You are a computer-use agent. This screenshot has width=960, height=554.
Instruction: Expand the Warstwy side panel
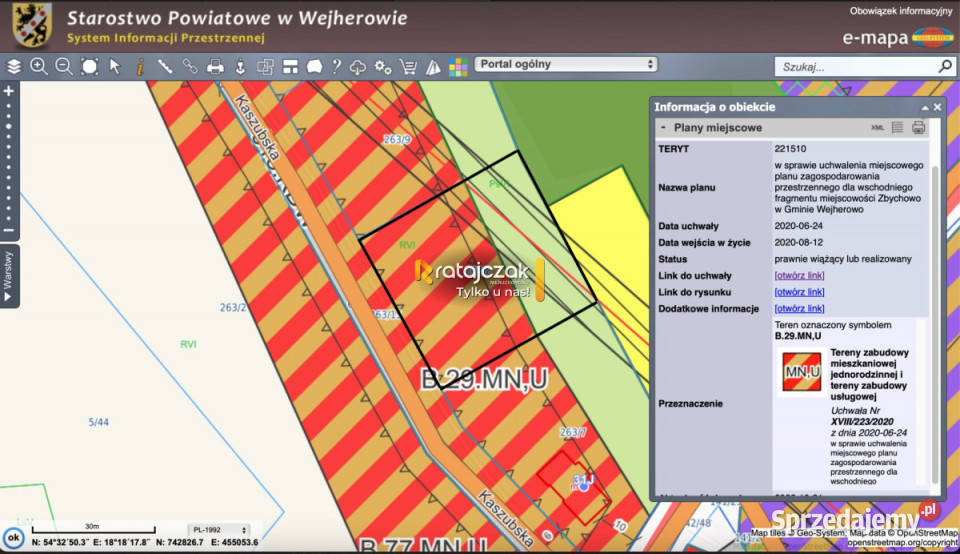tap(9, 276)
